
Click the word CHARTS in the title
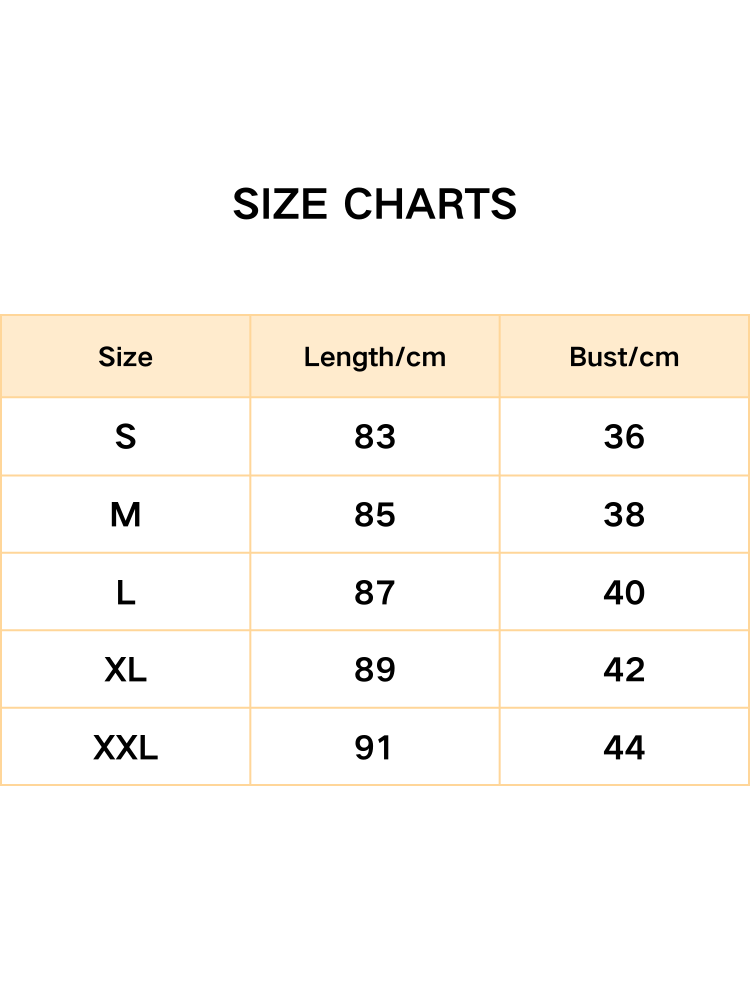click(x=430, y=205)
